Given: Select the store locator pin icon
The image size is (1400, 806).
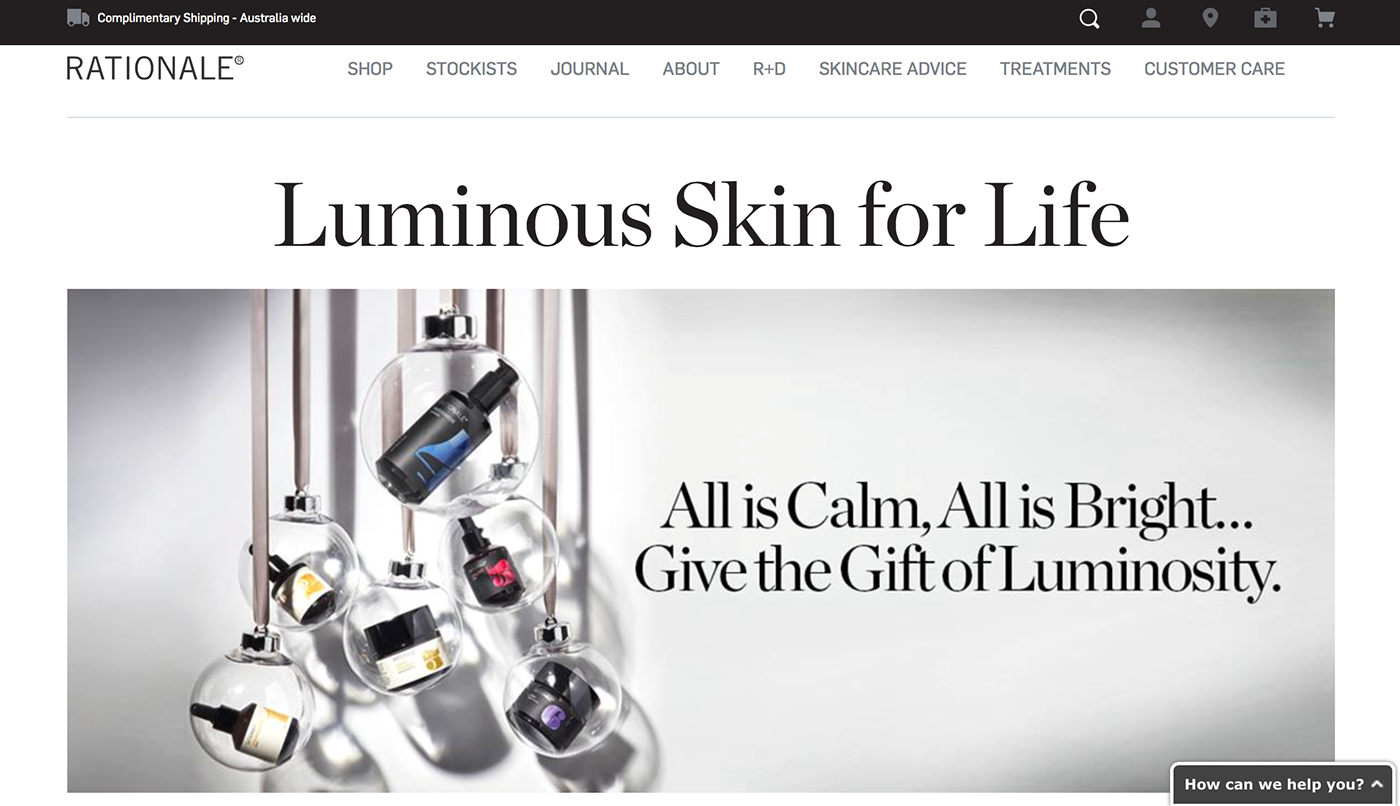Looking at the screenshot, I should pyautogui.click(x=1210, y=18).
